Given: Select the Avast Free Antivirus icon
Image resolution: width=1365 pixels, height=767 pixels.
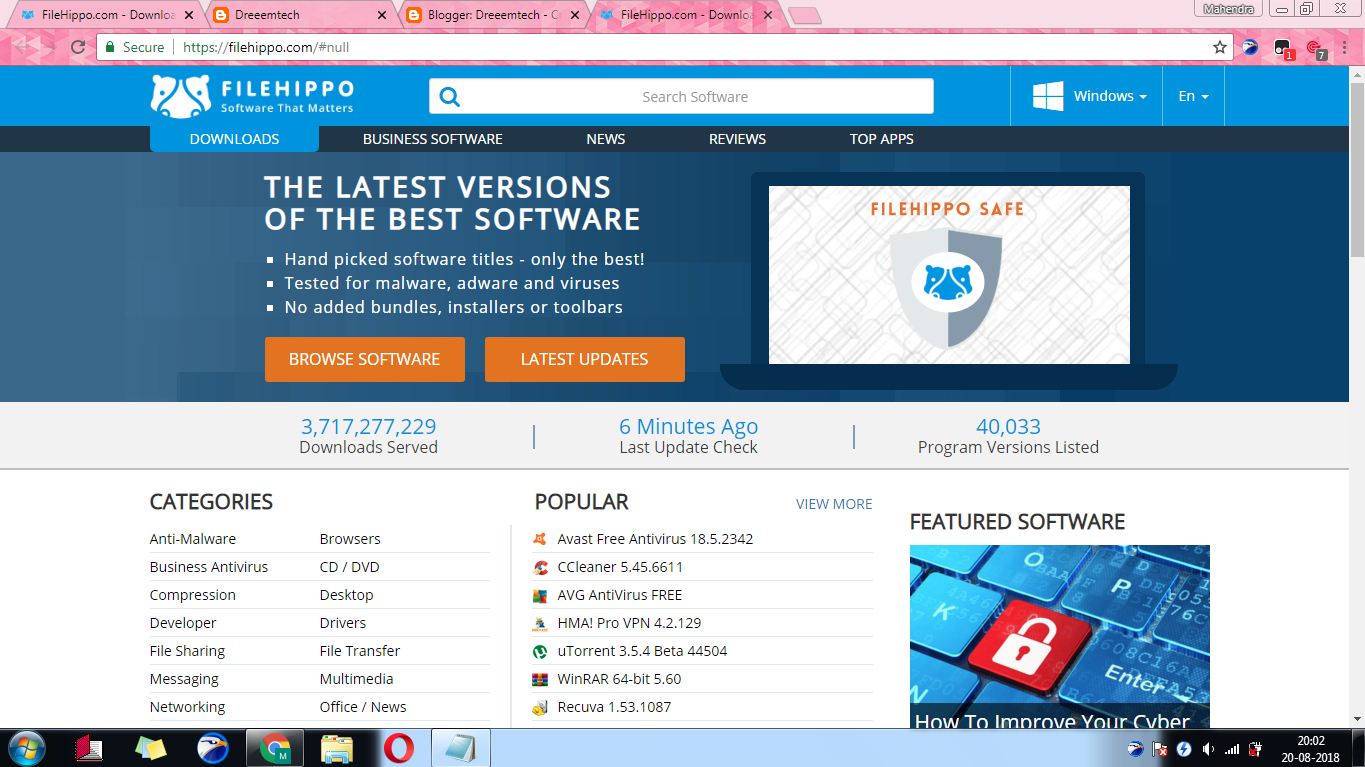Looking at the screenshot, I should tap(540, 538).
